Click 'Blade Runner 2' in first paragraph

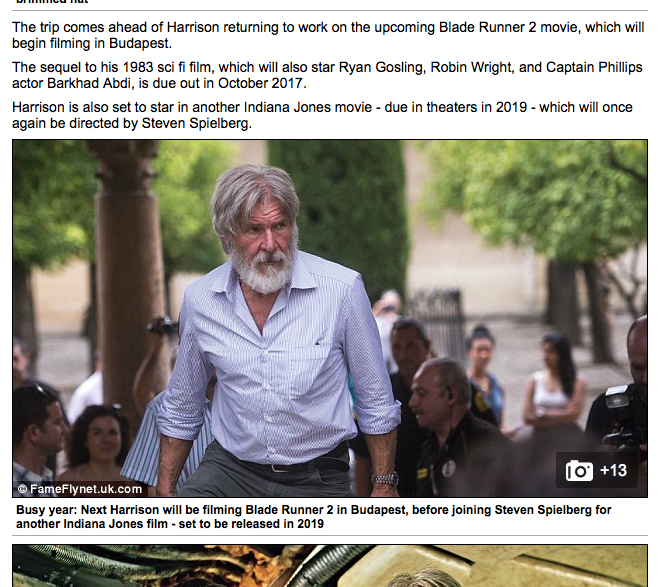488,27
